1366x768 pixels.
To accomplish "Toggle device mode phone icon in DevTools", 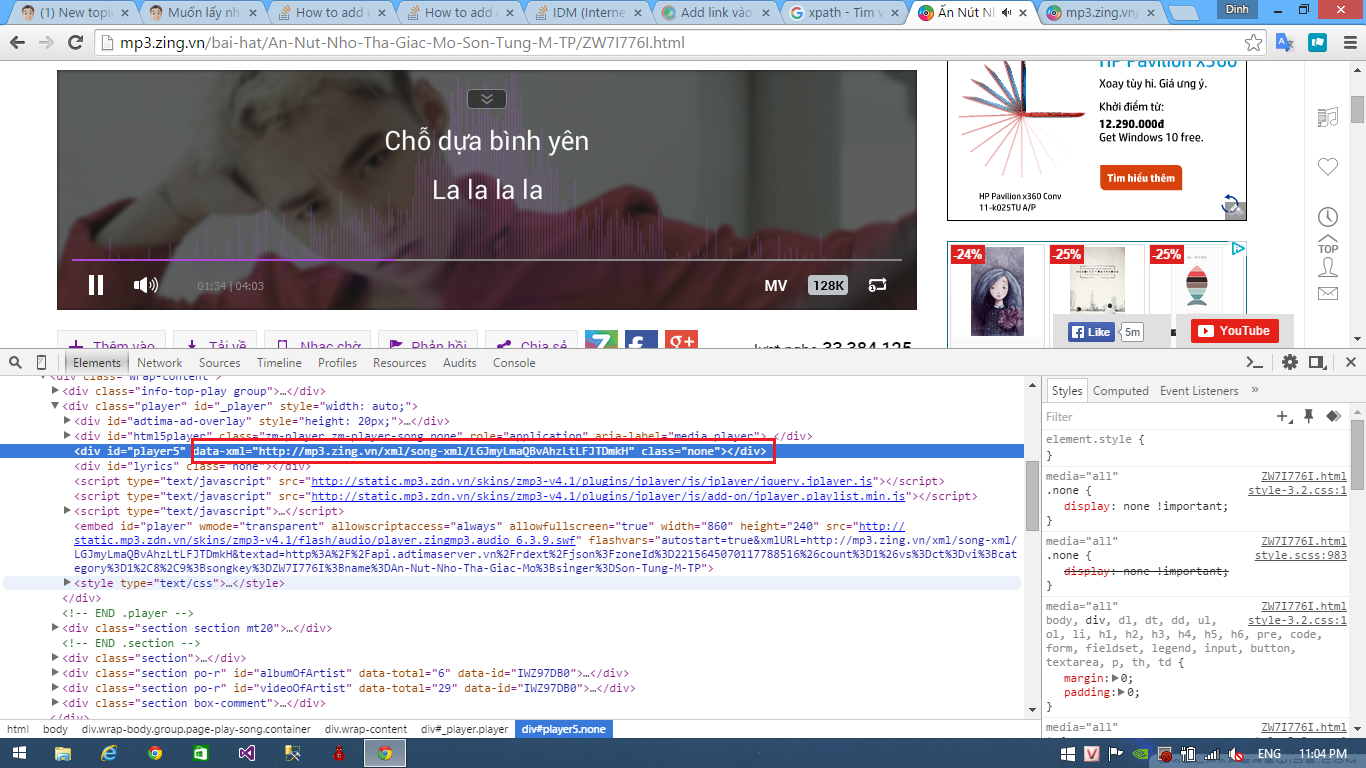I will (x=41, y=362).
